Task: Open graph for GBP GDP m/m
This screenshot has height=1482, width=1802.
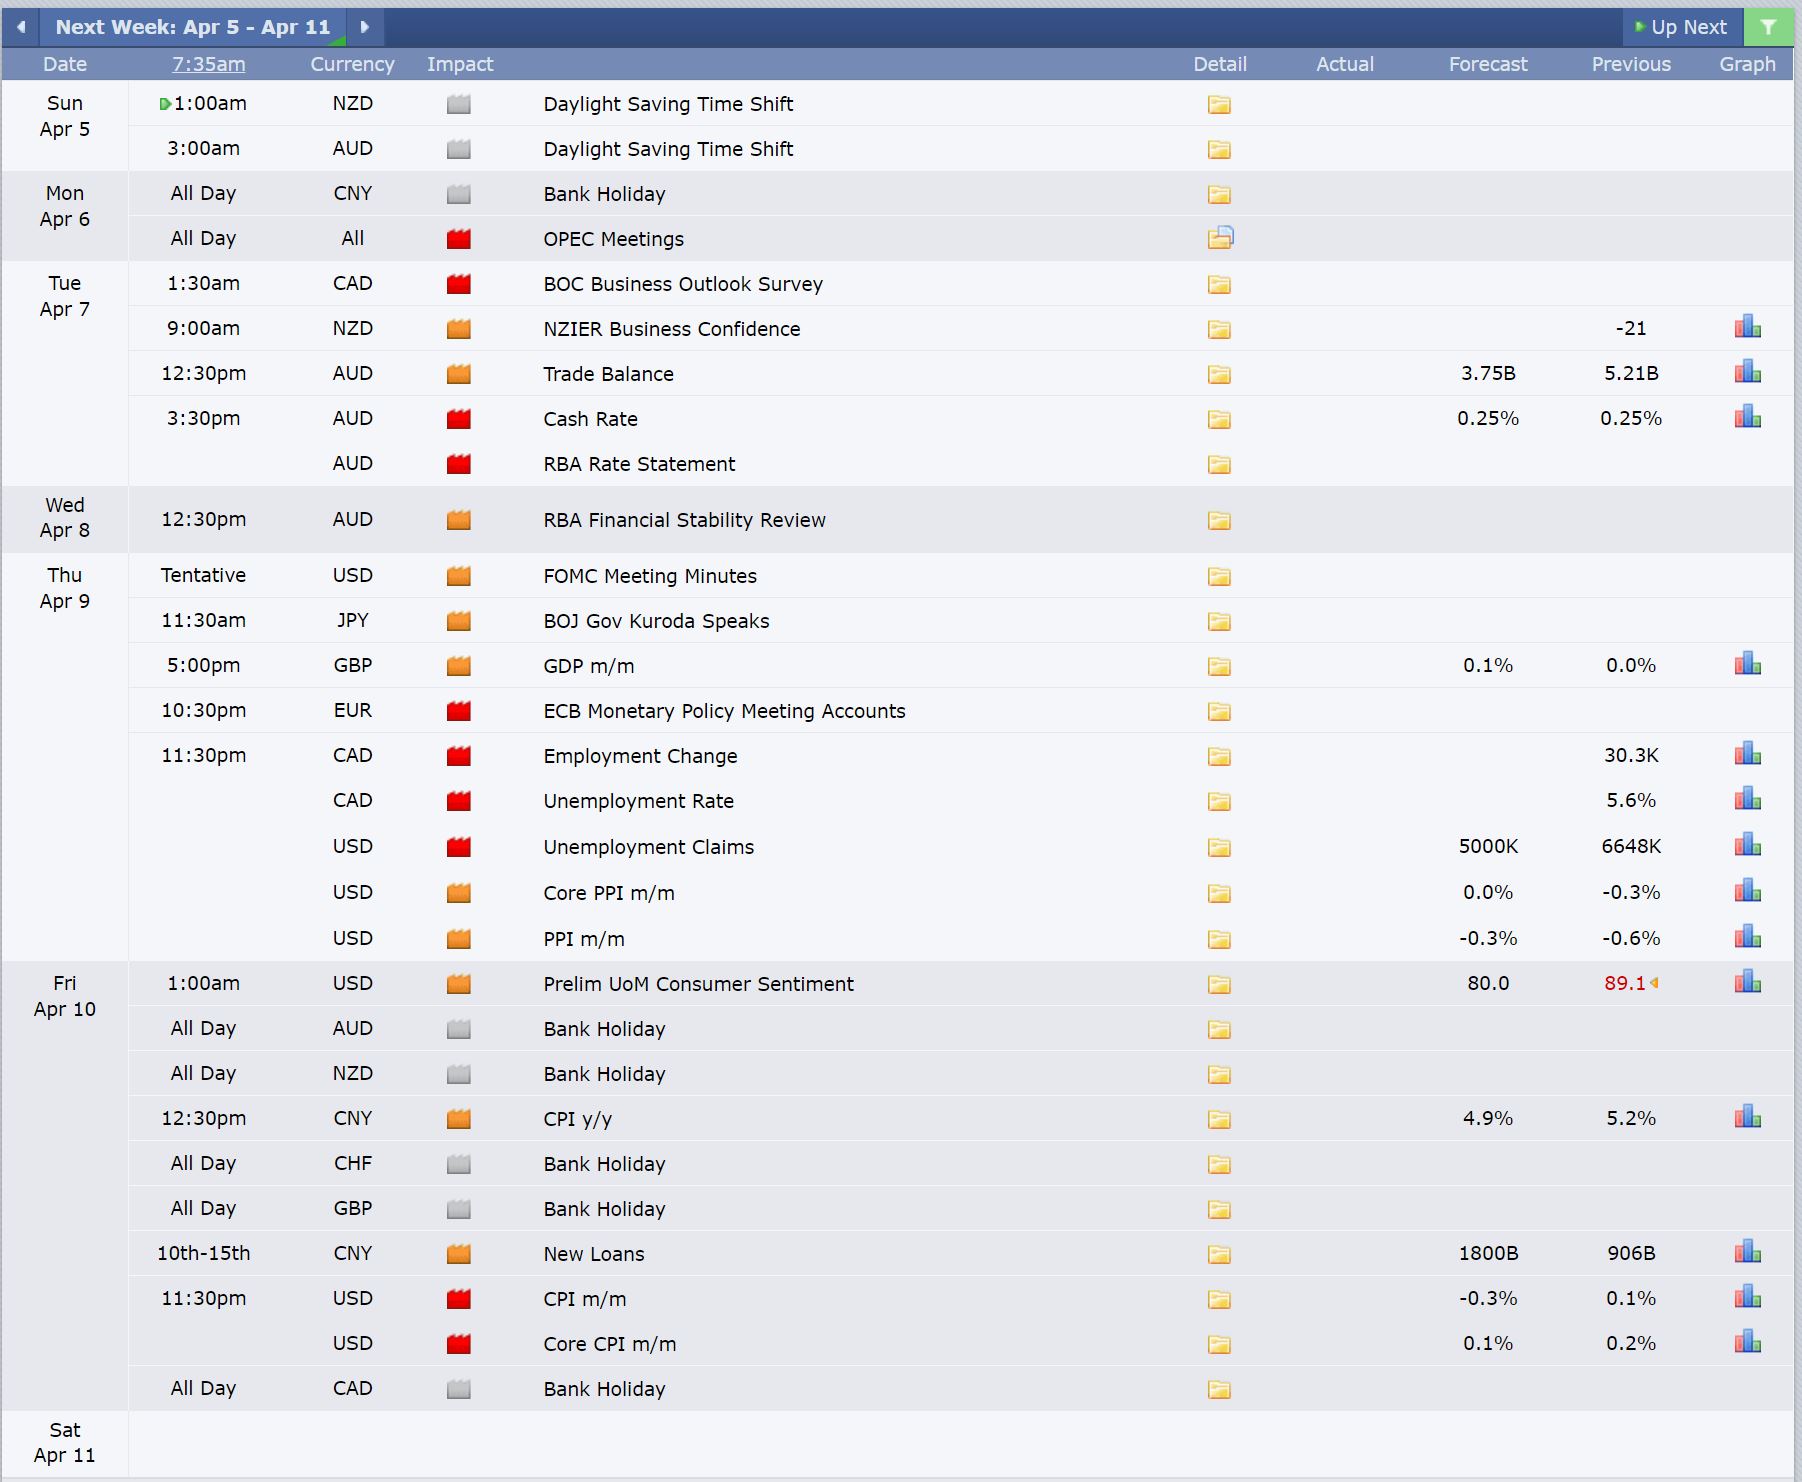Action: point(1747,664)
